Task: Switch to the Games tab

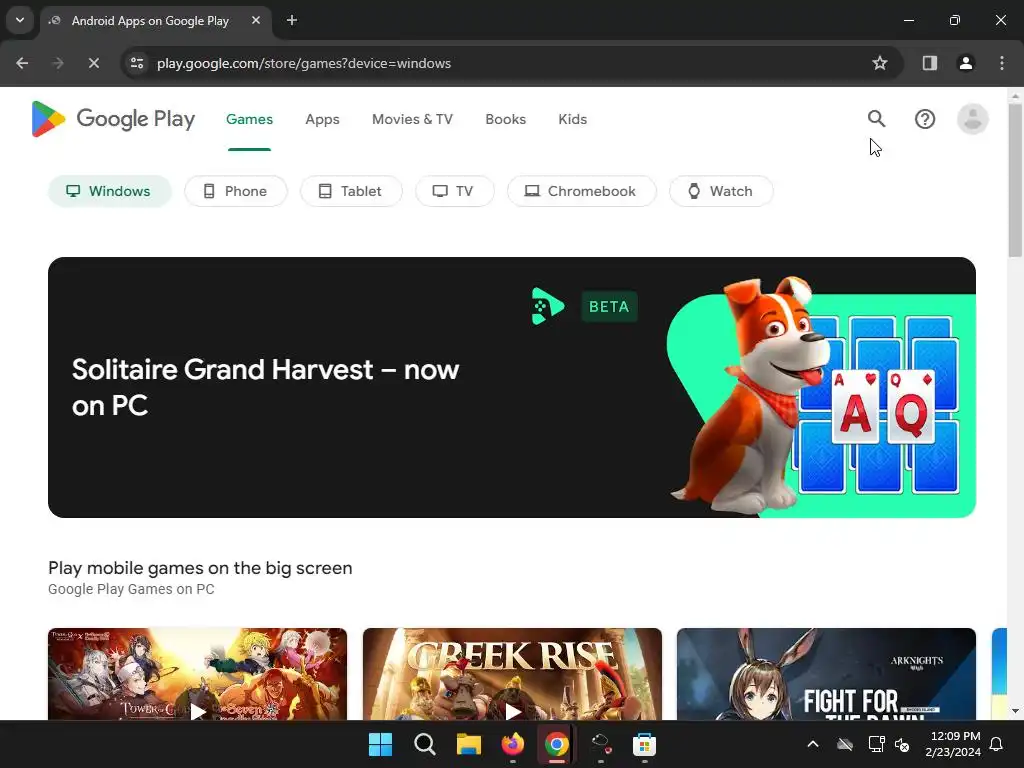Action: [x=249, y=120]
